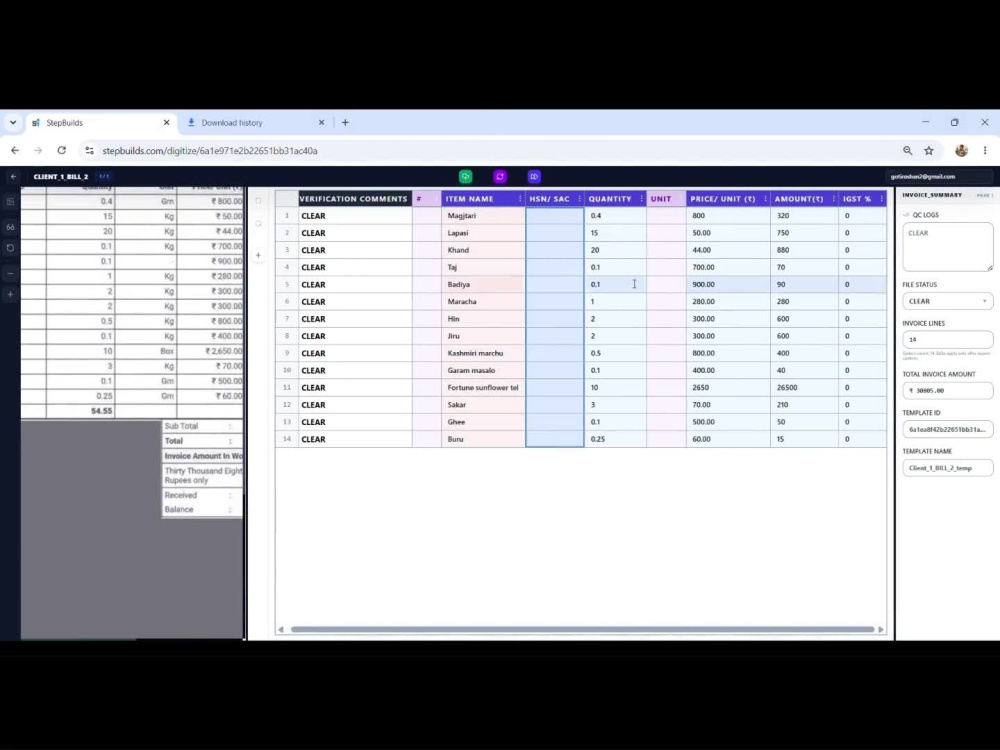Open the site information icon in address bar
Image resolution: width=1000 pixels, height=750 pixels.
89,151
